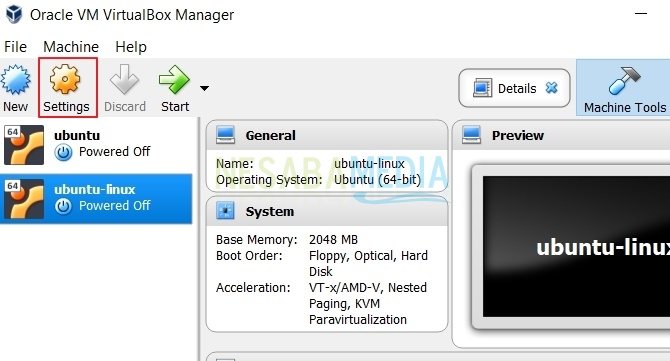Image resolution: width=670 pixels, height=361 pixels.
Task: Click the Acceleration value text
Action: pyautogui.click(x=367, y=304)
